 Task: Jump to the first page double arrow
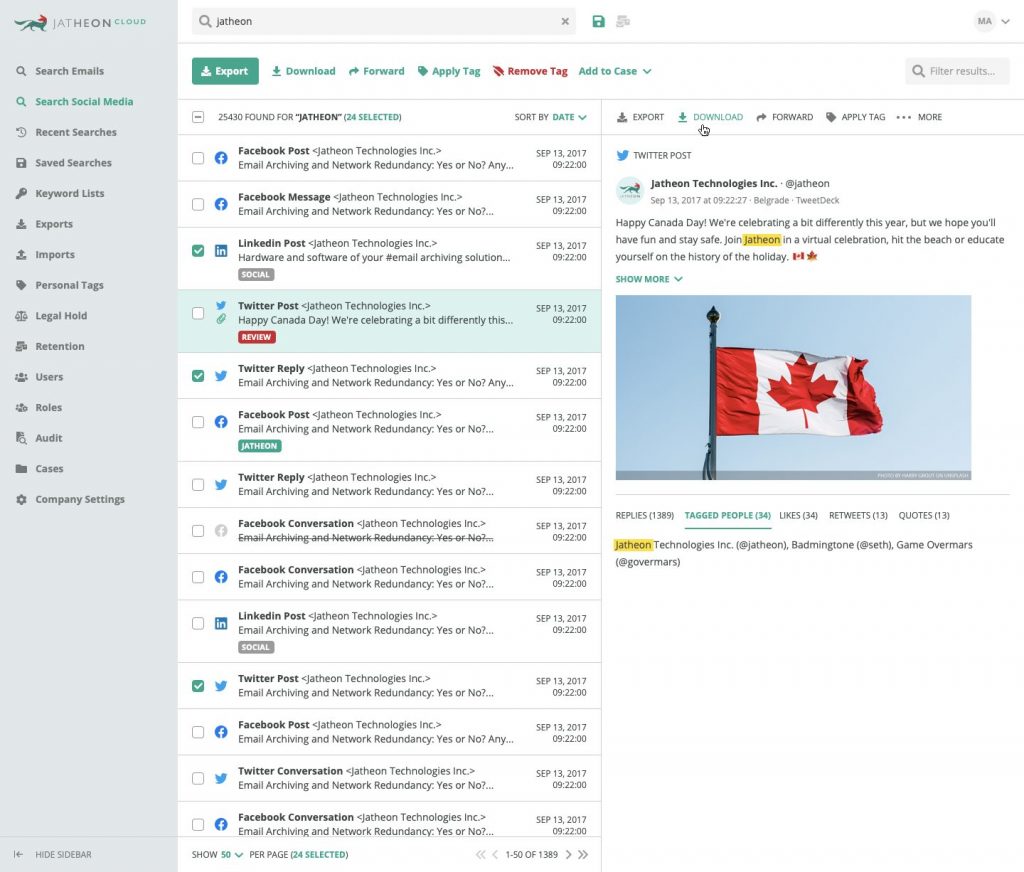[x=481, y=854]
